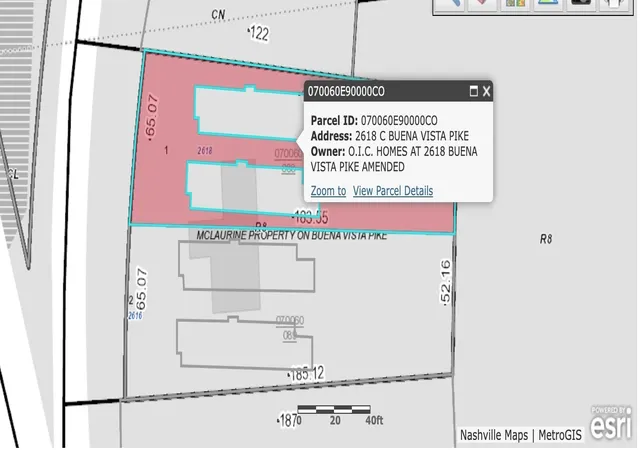Screen dimensions: 640x450
Task: Click the MCLAURINE PROPERTY ON BUENA VISTA PIKE label
Action: click(x=291, y=236)
